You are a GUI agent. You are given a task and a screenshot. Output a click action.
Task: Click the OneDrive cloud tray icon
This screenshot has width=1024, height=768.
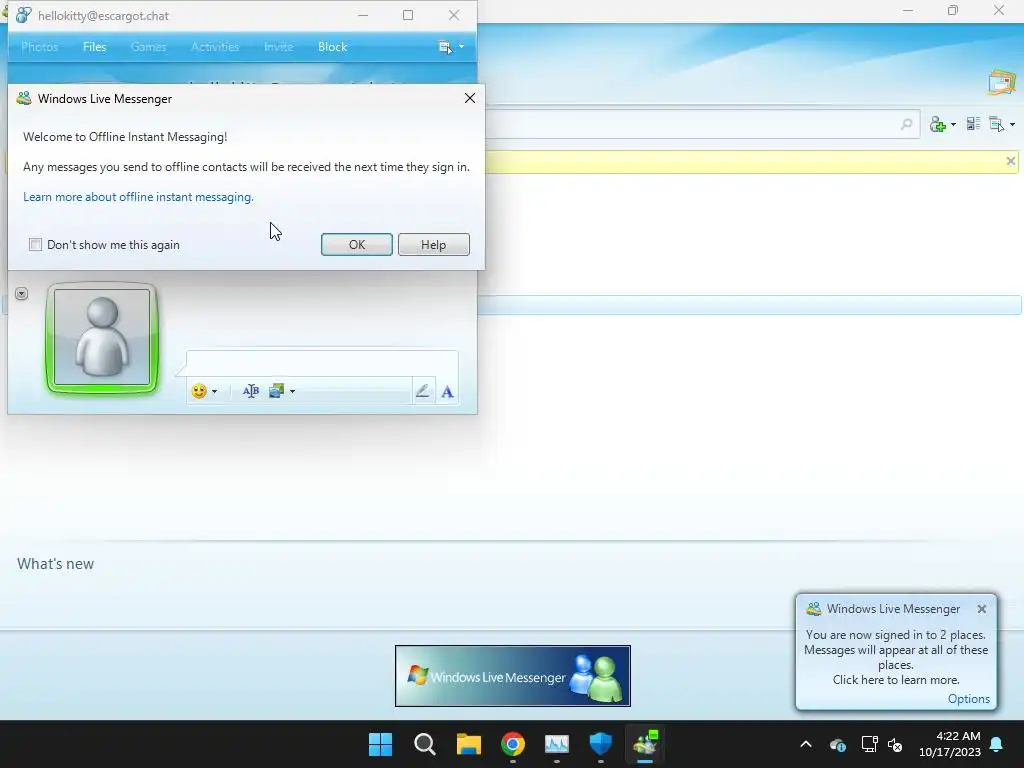(838, 744)
